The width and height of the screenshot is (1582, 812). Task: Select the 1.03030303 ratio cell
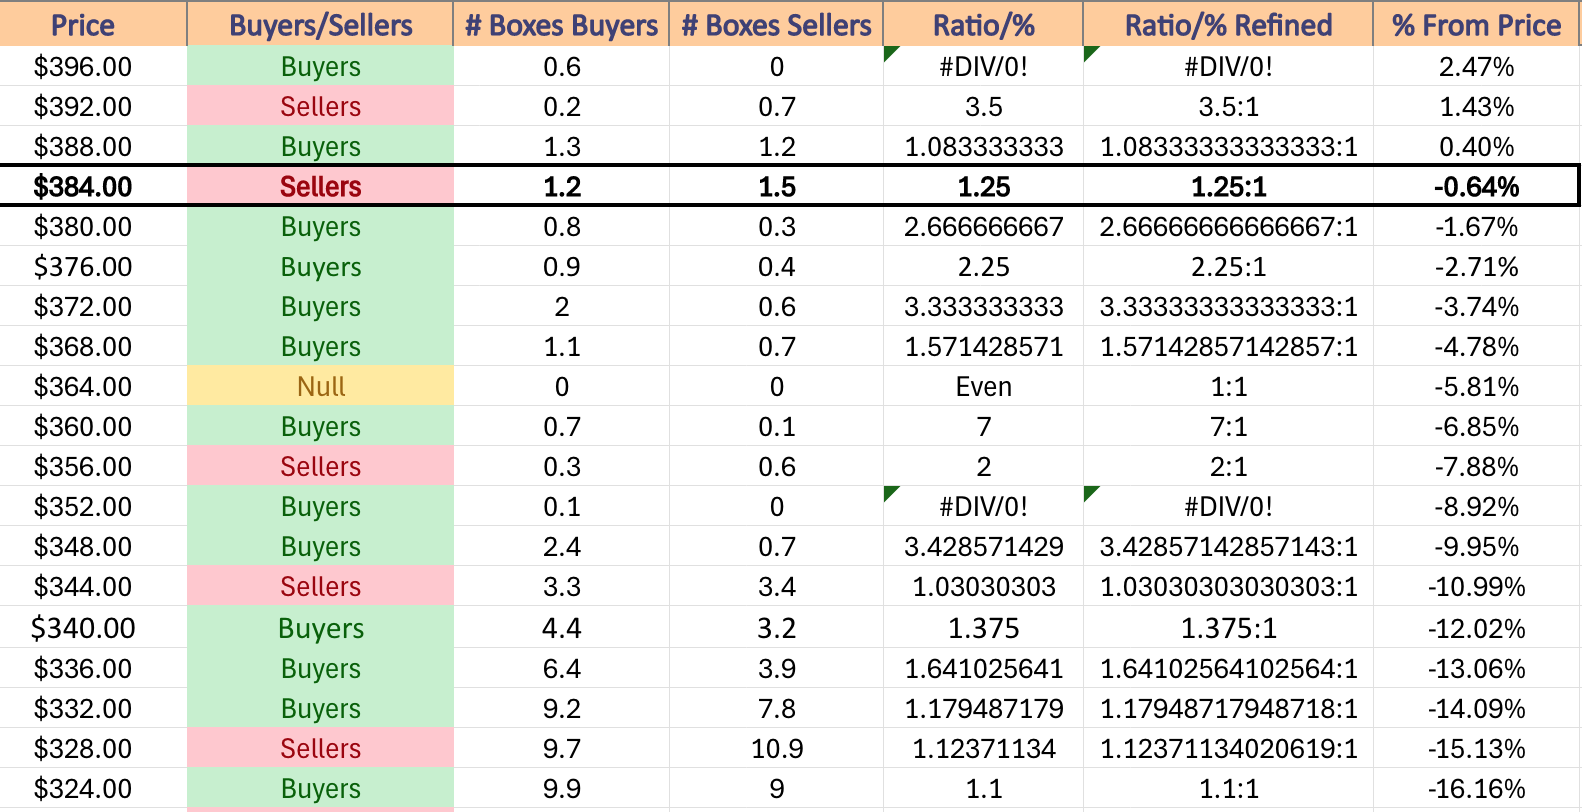click(x=983, y=587)
